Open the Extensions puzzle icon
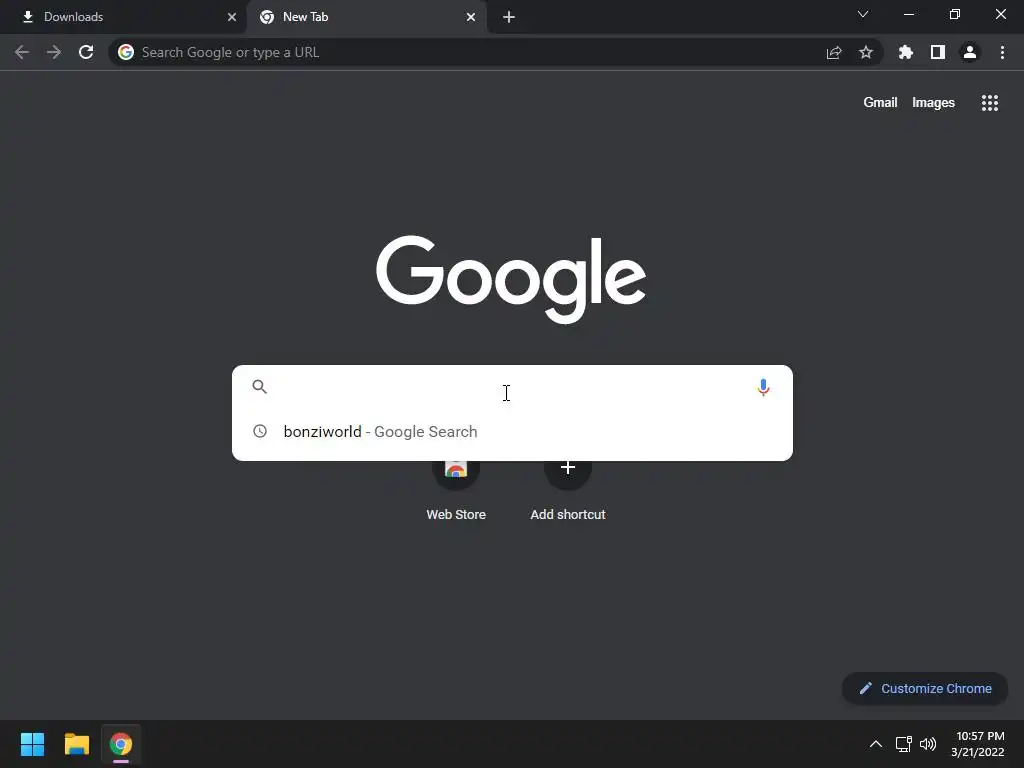Image resolution: width=1024 pixels, height=768 pixels. point(906,52)
